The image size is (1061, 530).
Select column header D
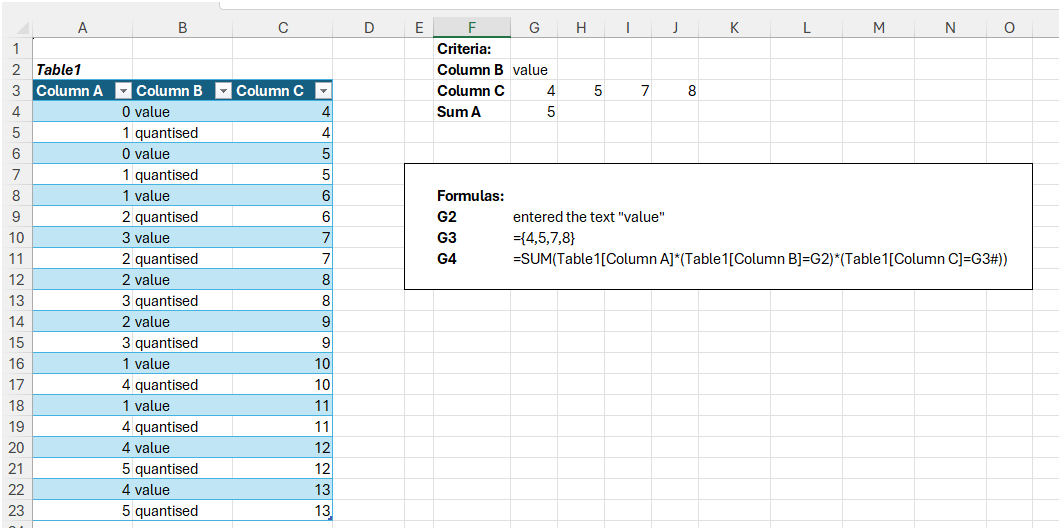369,27
